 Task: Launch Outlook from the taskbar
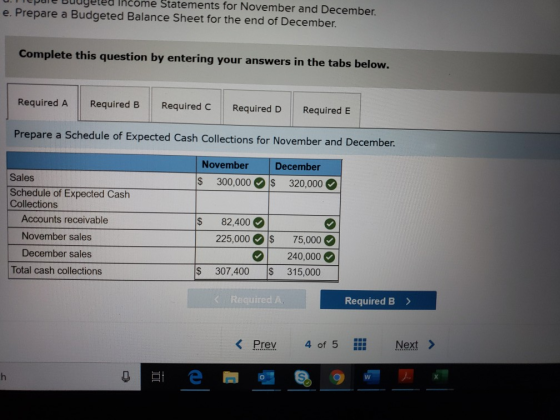click(266, 378)
